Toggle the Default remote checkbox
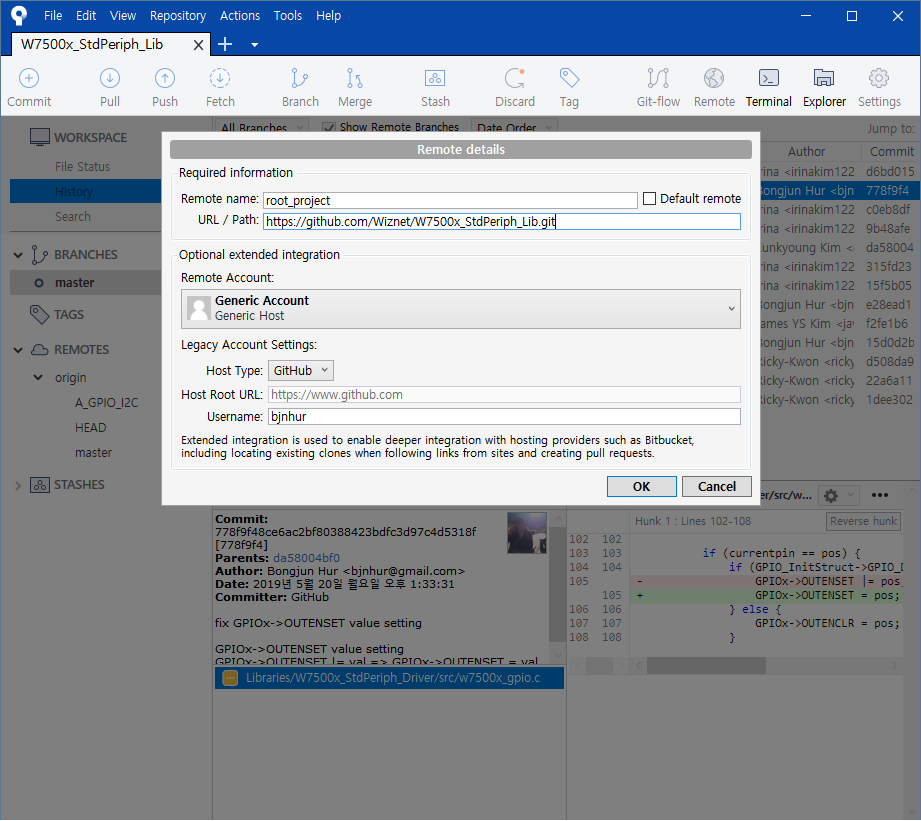The image size is (921, 821). pyautogui.click(x=649, y=198)
